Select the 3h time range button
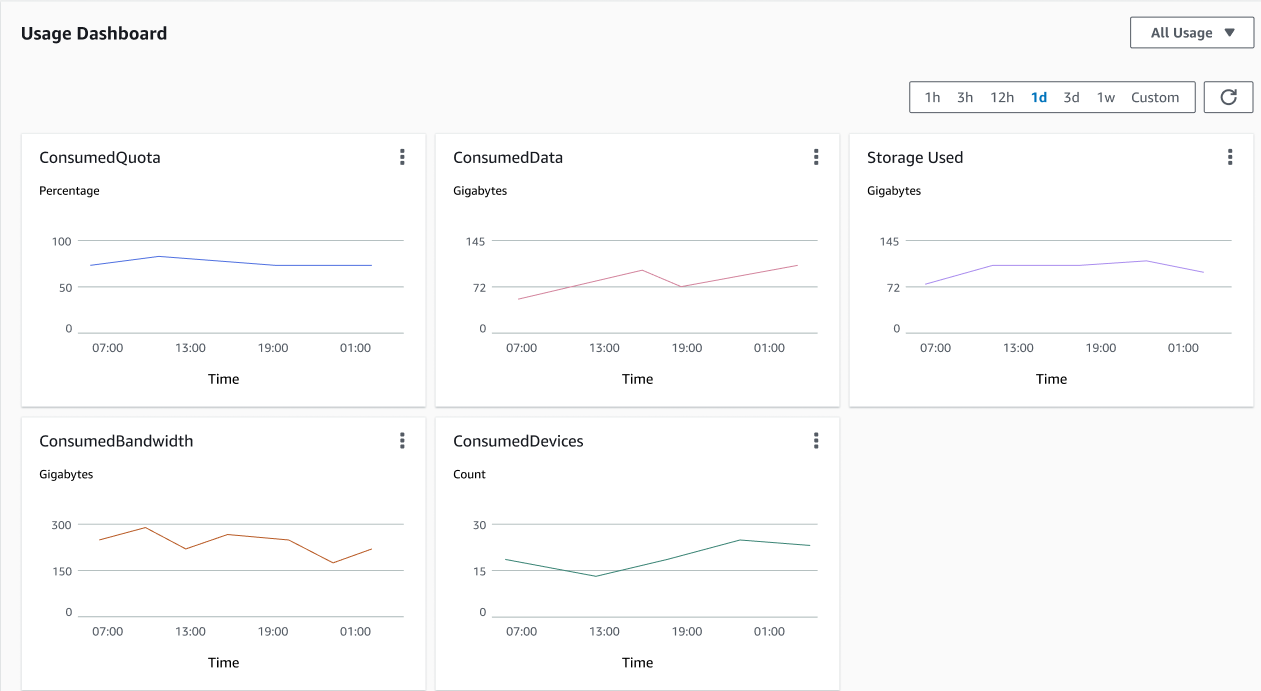Image resolution: width=1261 pixels, height=691 pixels. [964, 97]
